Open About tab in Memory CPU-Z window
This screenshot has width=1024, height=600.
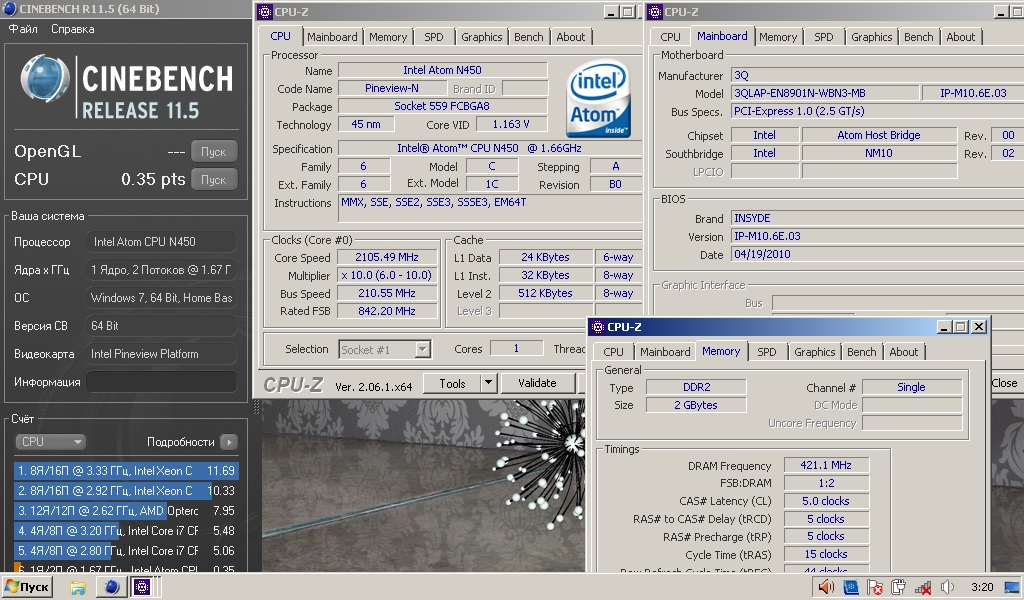(904, 352)
